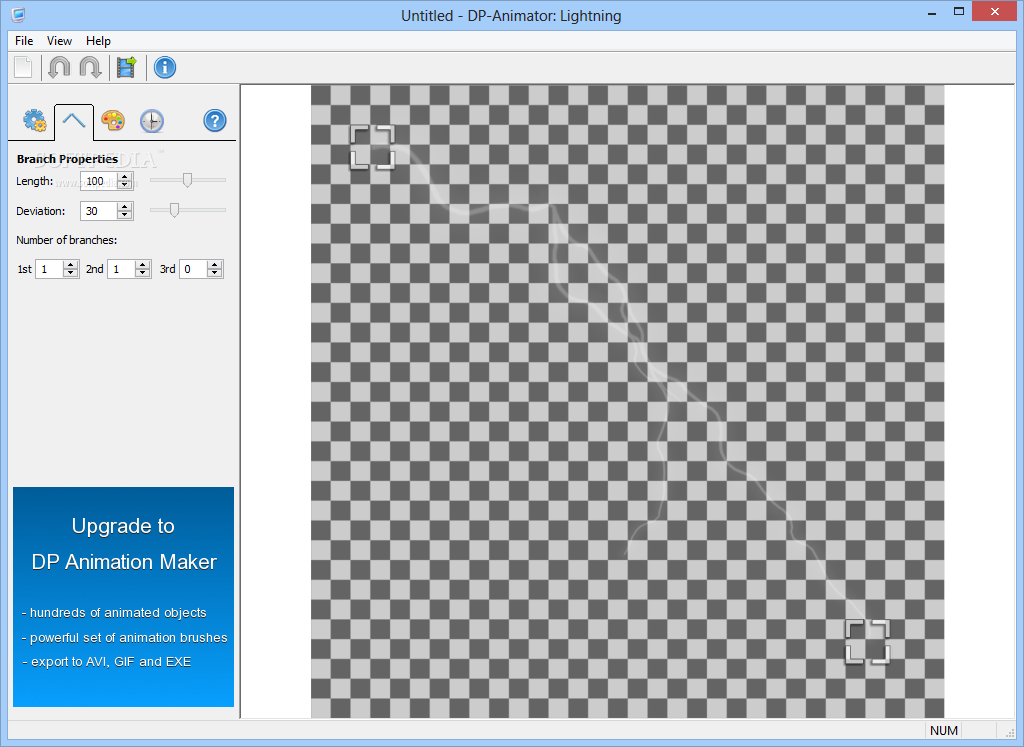Select the Branch Properties tab icon
1024x747 pixels.
[74, 121]
